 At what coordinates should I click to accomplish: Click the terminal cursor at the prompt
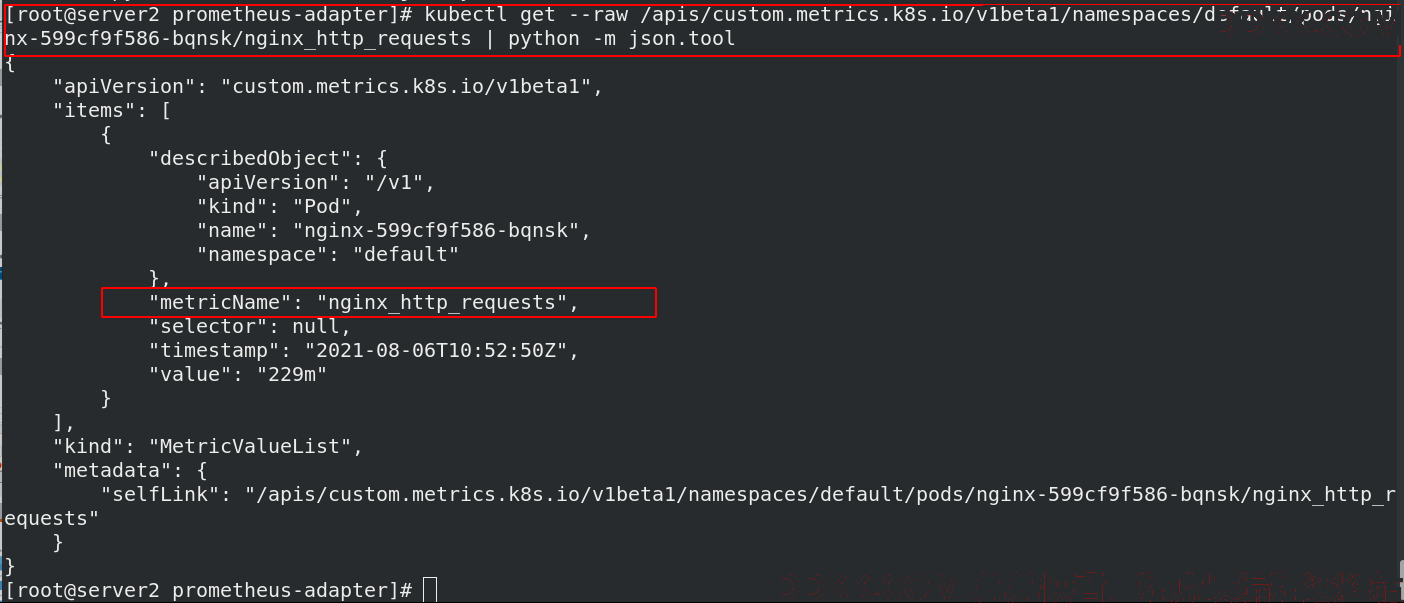(x=430, y=590)
